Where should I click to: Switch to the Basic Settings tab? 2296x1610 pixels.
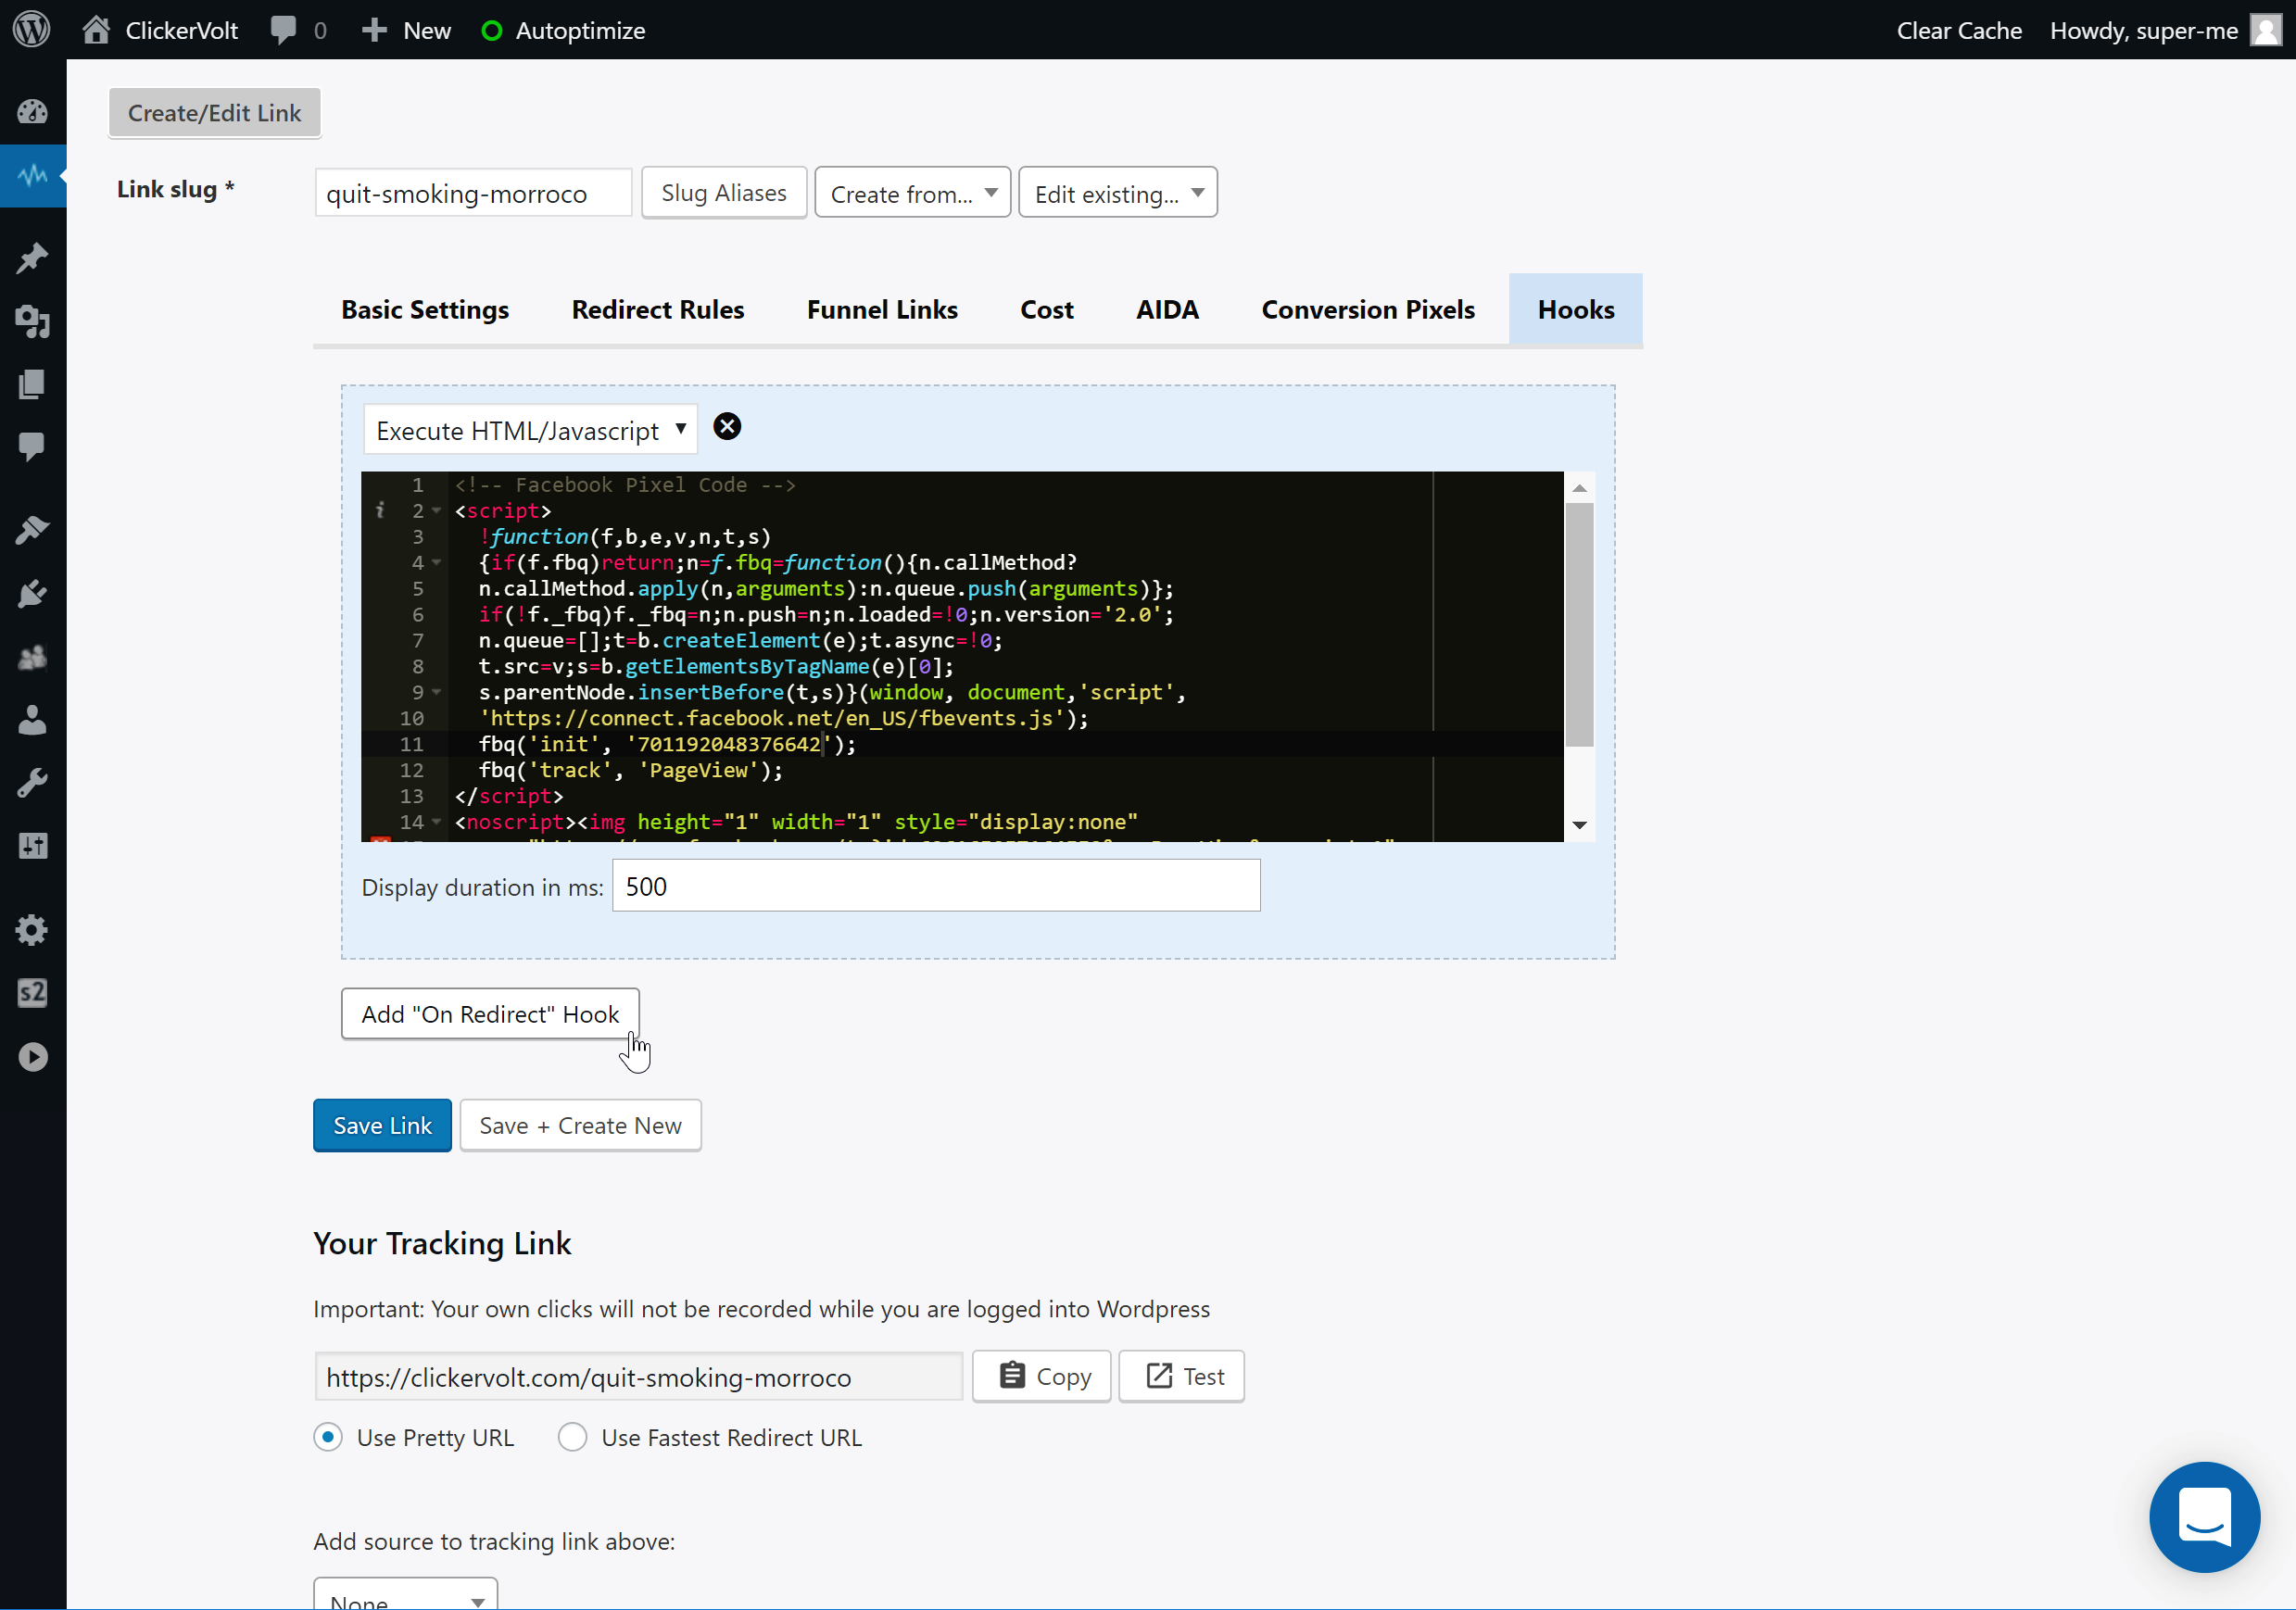(x=425, y=310)
